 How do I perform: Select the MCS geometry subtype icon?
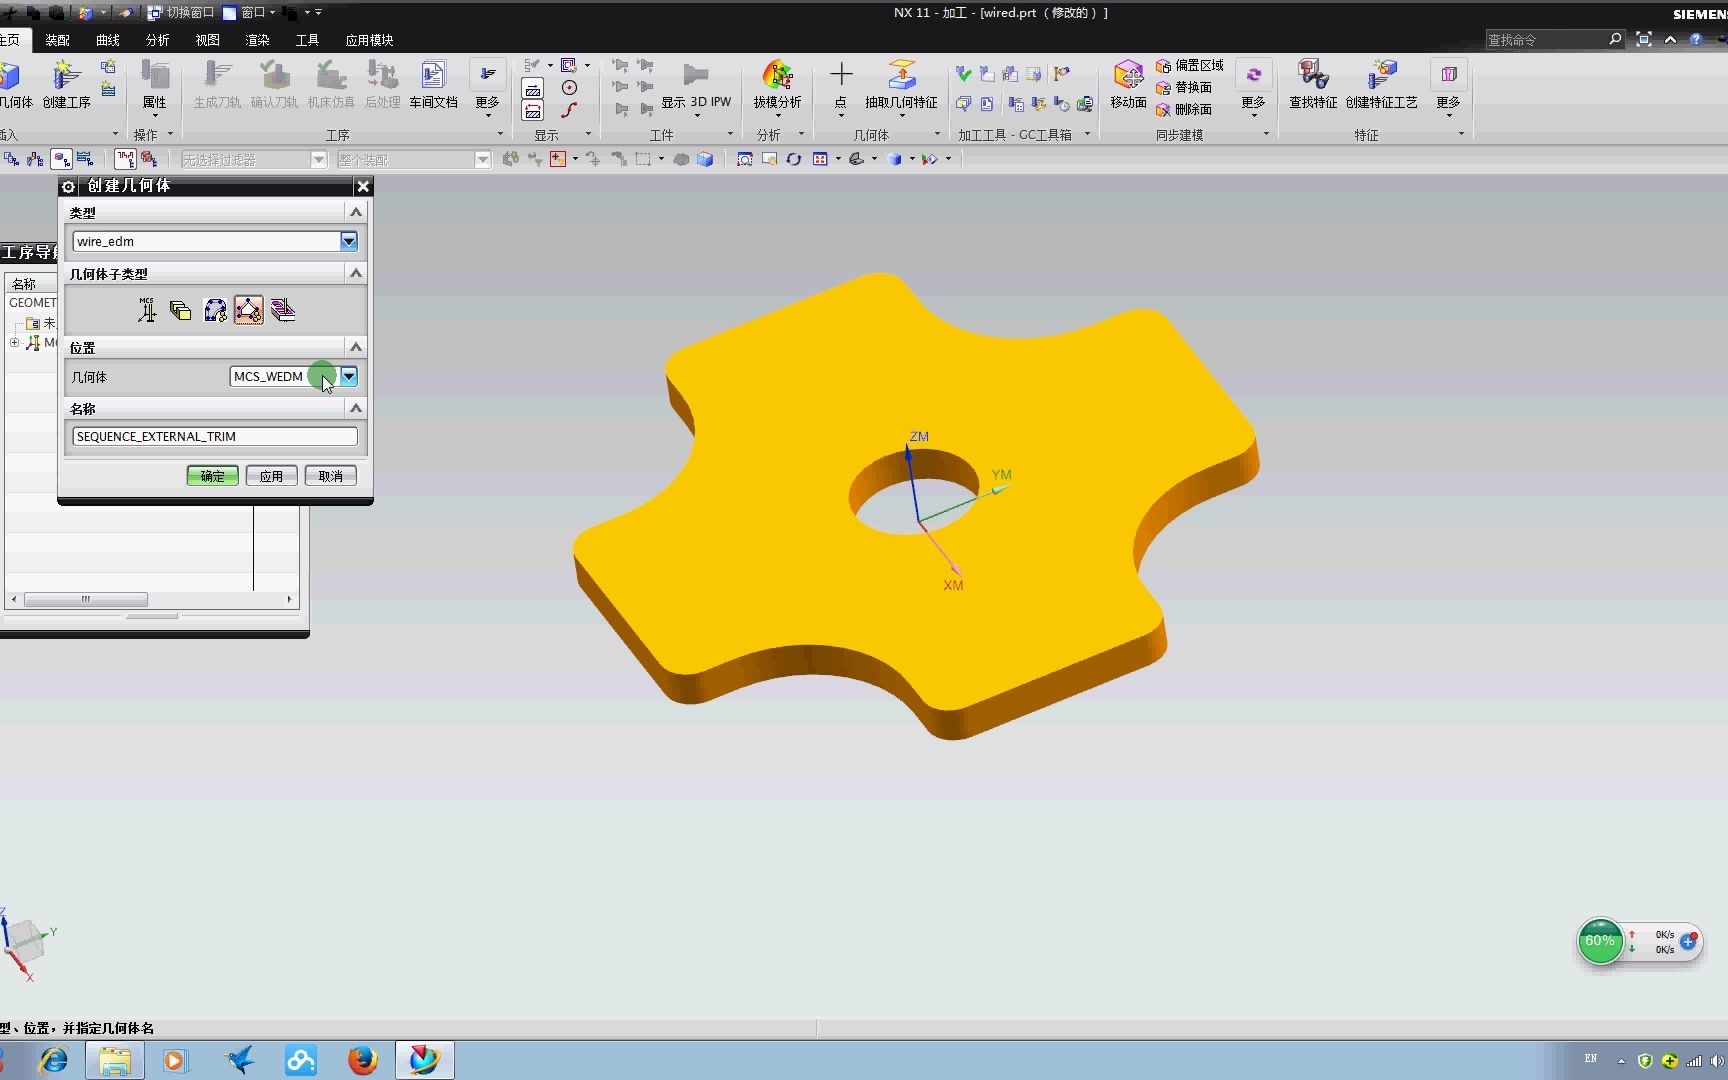tap(147, 310)
